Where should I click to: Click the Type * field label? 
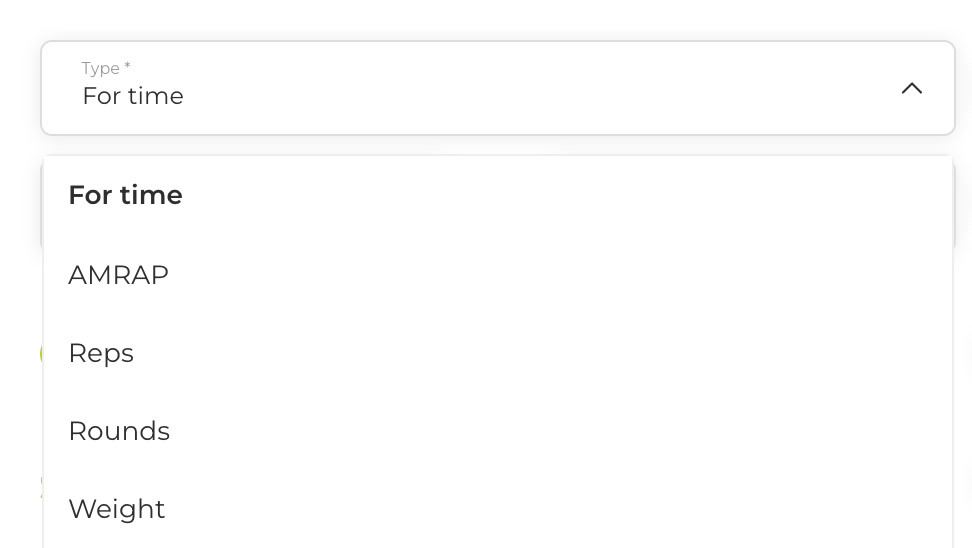pyautogui.click(x=106, y=68)
